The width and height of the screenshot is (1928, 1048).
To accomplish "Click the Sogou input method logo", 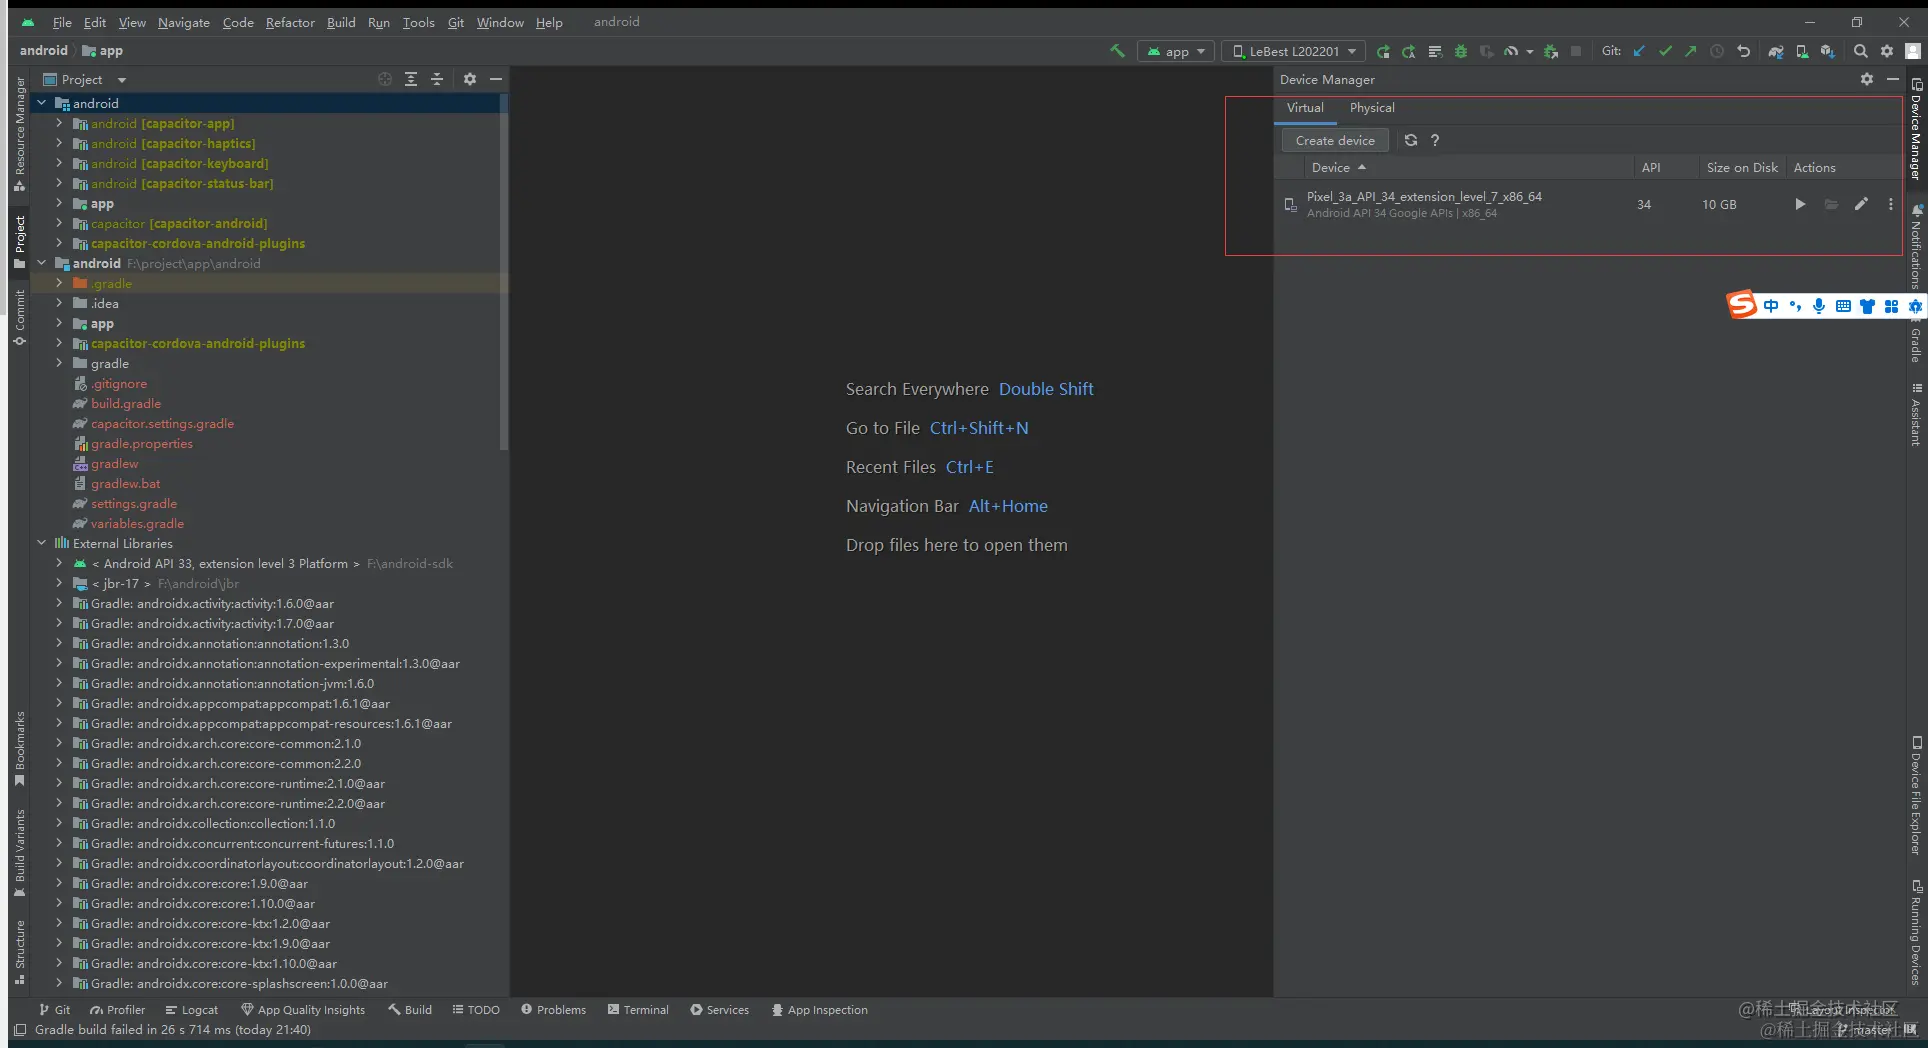I will click(x=1742, y=305).
